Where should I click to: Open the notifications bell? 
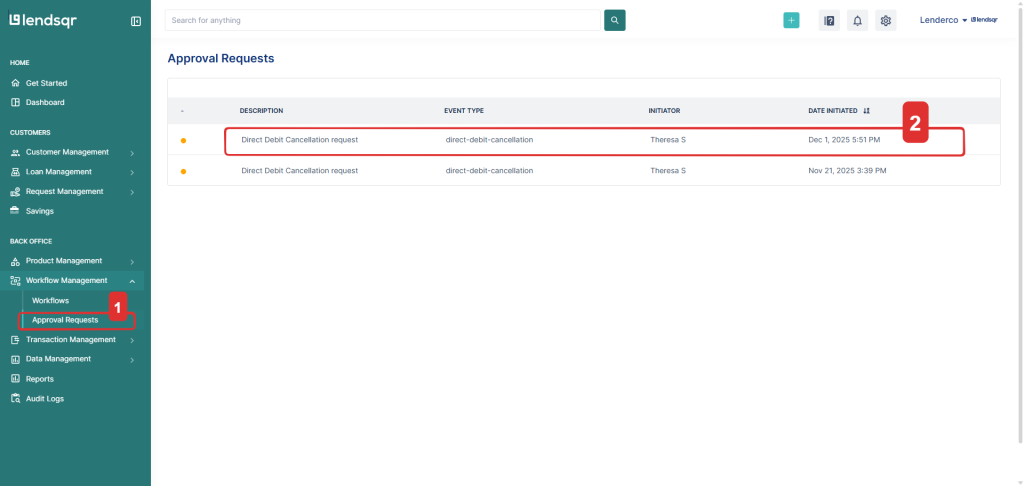click(x=857, y=20)
